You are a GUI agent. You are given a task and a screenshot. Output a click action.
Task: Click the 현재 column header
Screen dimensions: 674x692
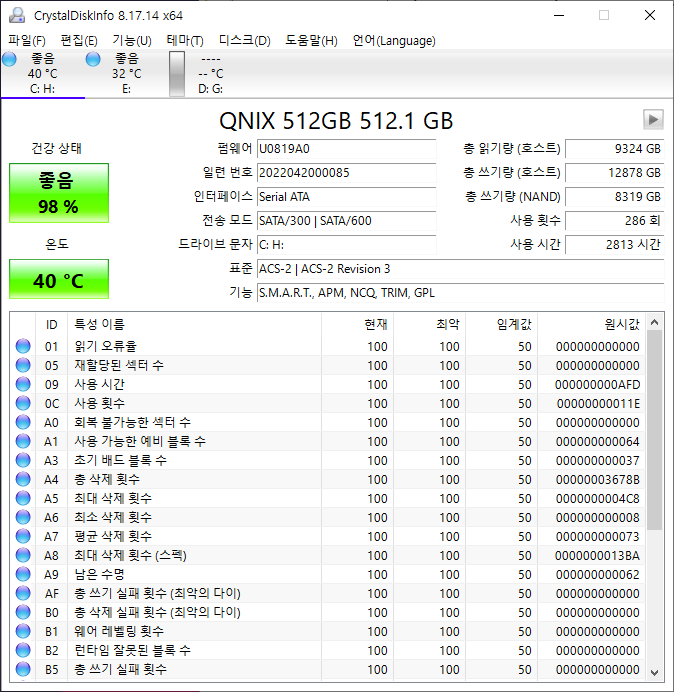pos(358,325)
